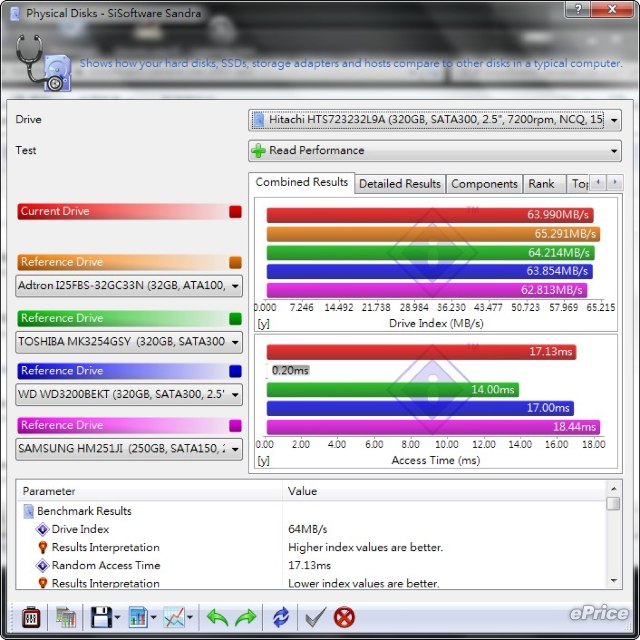The image size is (640, 640).
Task: Open the options mixer icon in bottom toolbar
Action: tap(30, 617)
